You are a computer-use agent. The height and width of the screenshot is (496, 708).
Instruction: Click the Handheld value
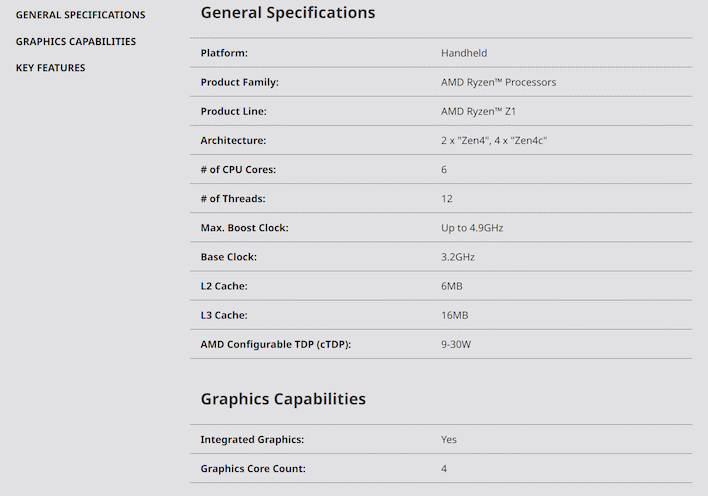coord(464,53)
